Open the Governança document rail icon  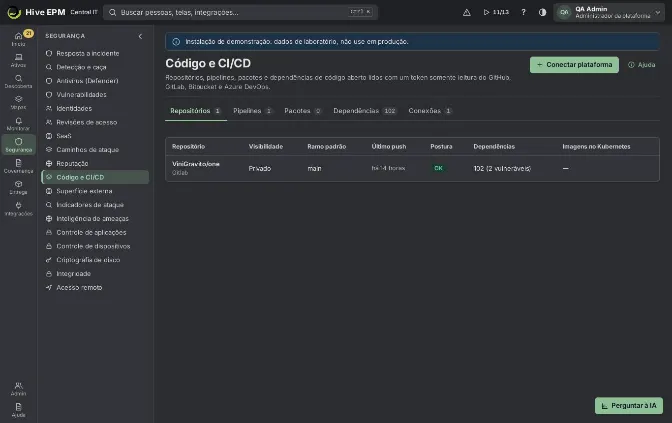click(x=18, y=166)
